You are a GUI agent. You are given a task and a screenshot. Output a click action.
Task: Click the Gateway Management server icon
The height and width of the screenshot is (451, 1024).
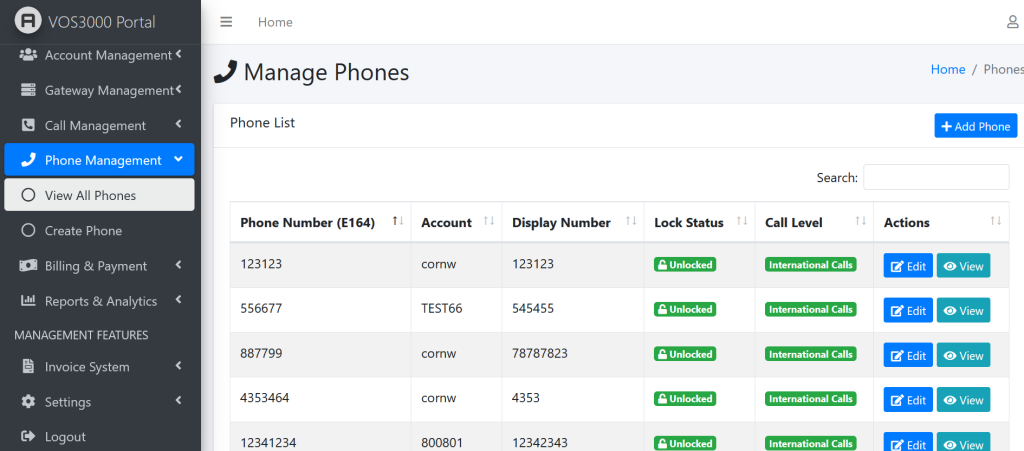28,90
